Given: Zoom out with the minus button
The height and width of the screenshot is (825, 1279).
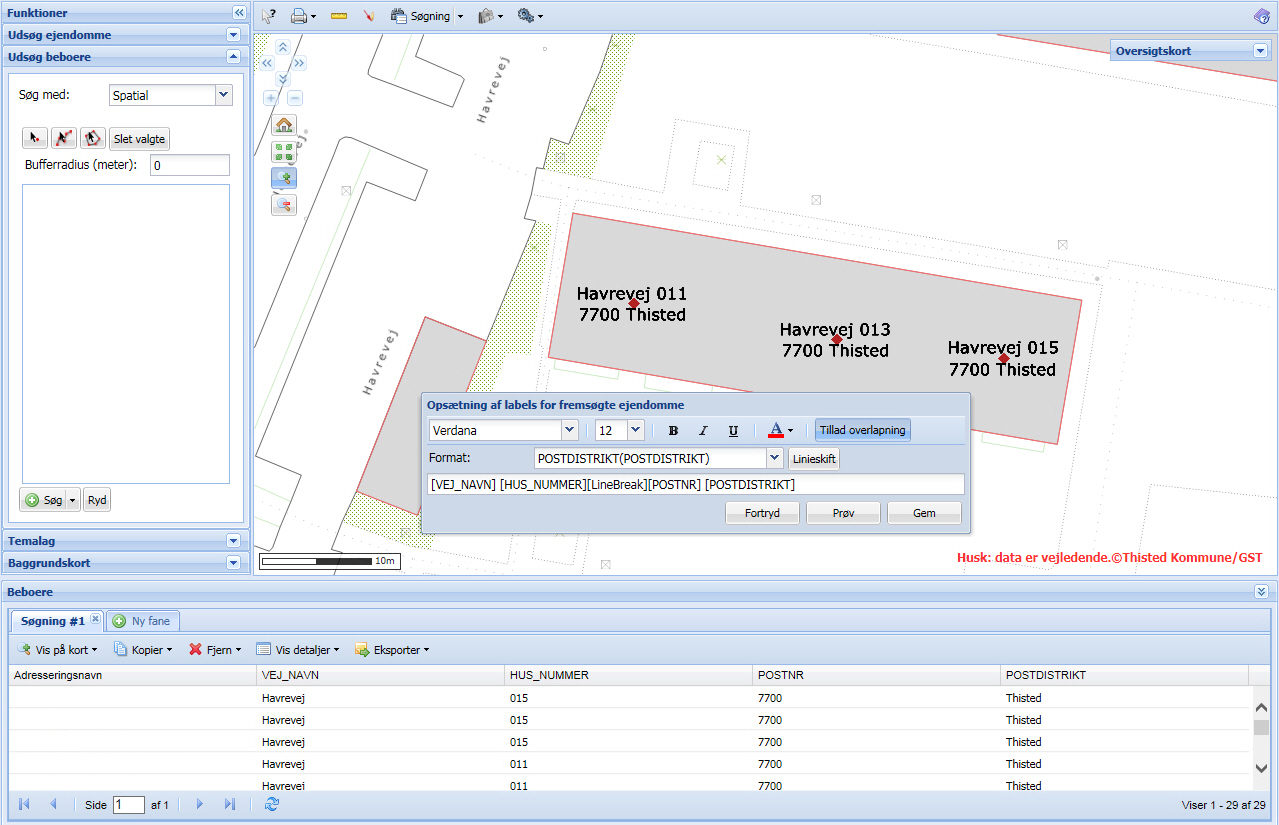Looking at the screenshot, I should pos(295,98).
